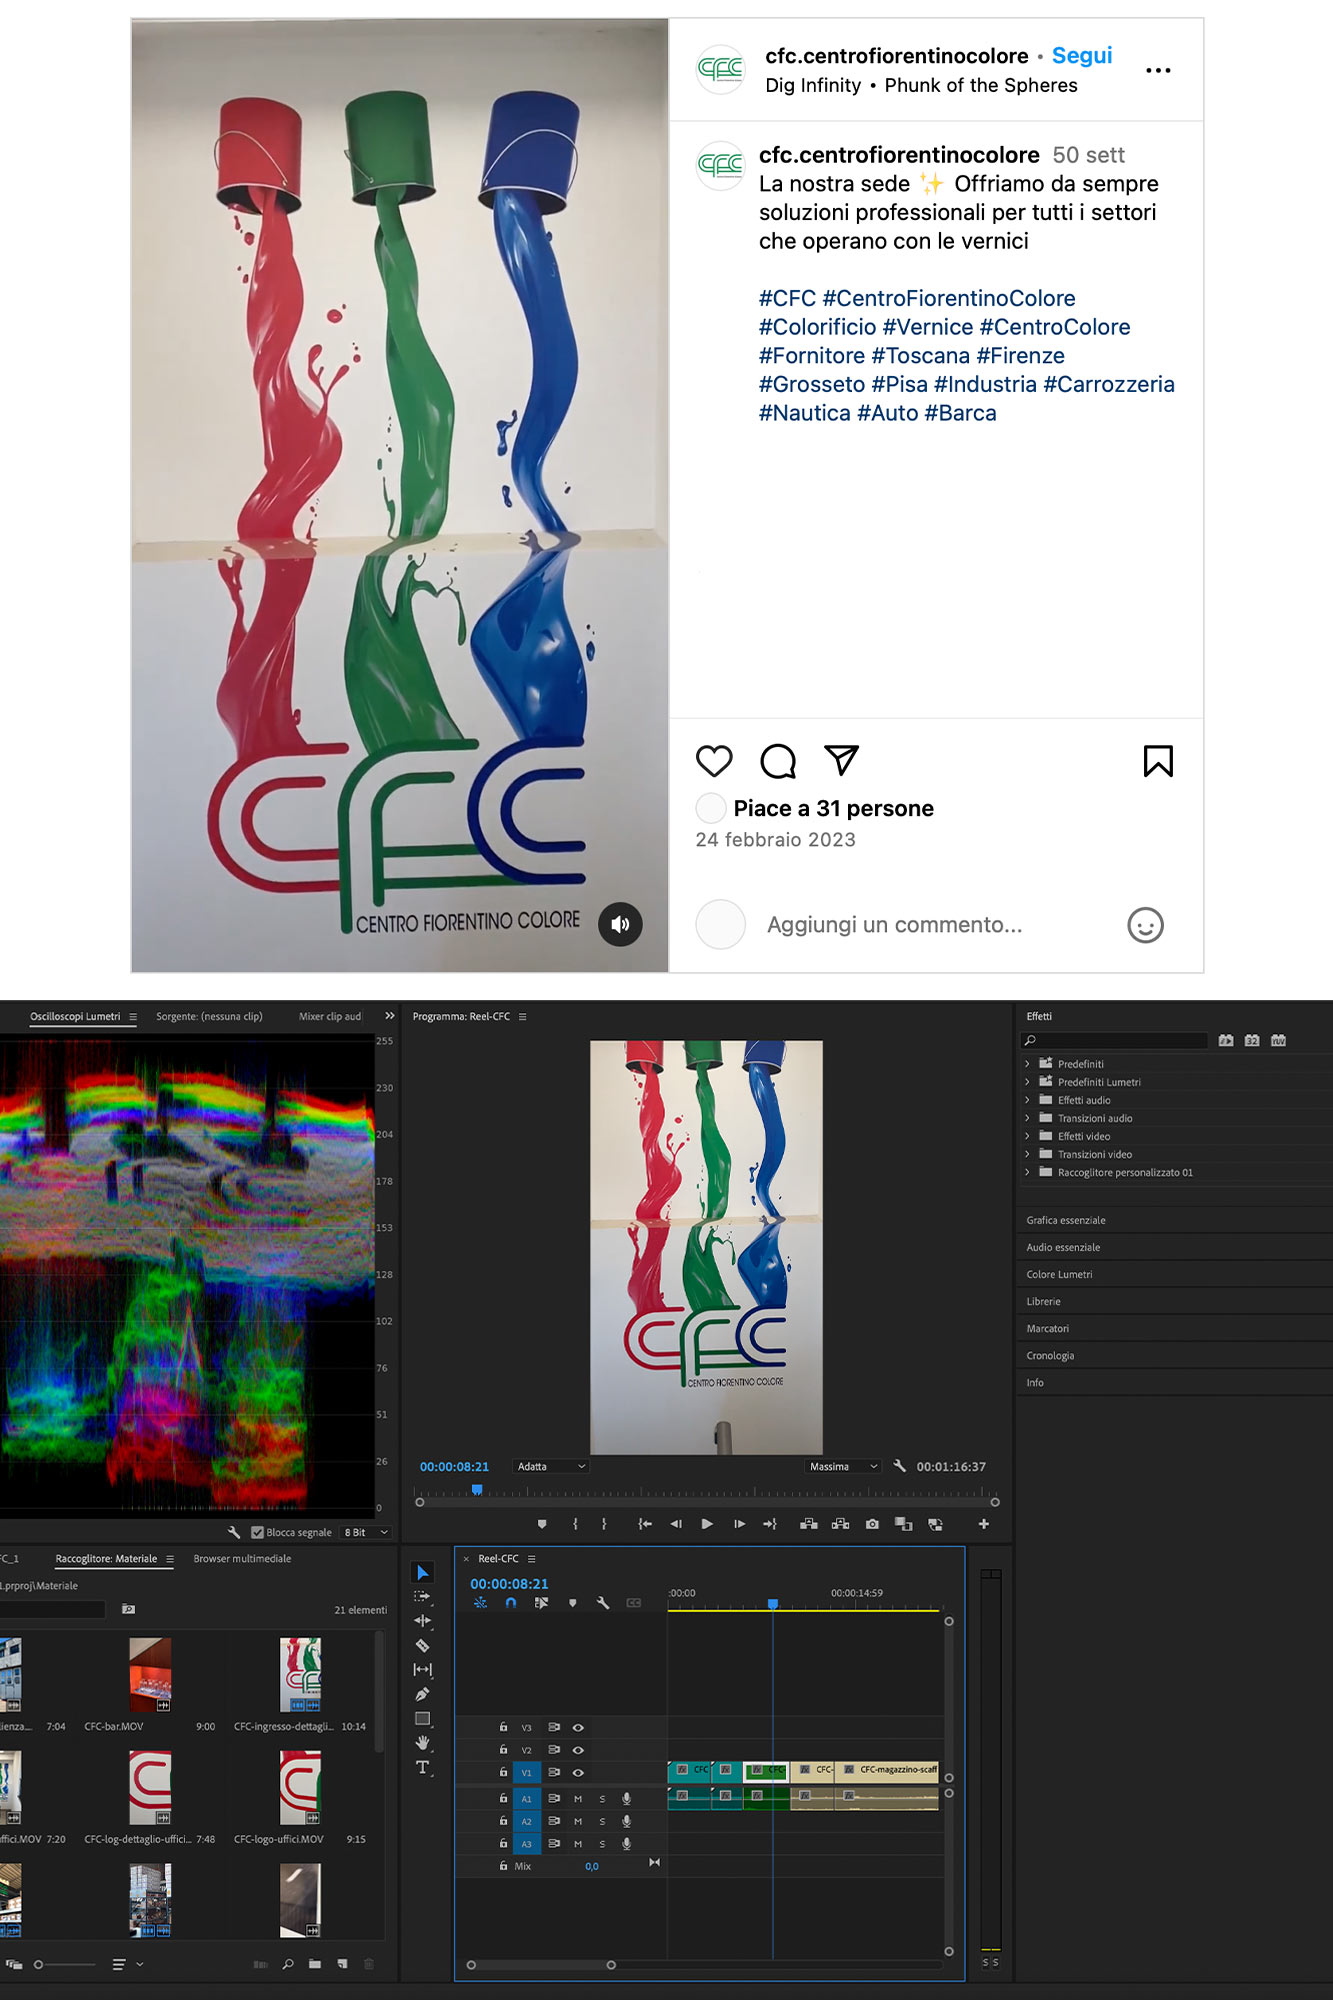1333x2000 pixels.
Task: Mute audio track A1
Action: [x=577, y=1798]
